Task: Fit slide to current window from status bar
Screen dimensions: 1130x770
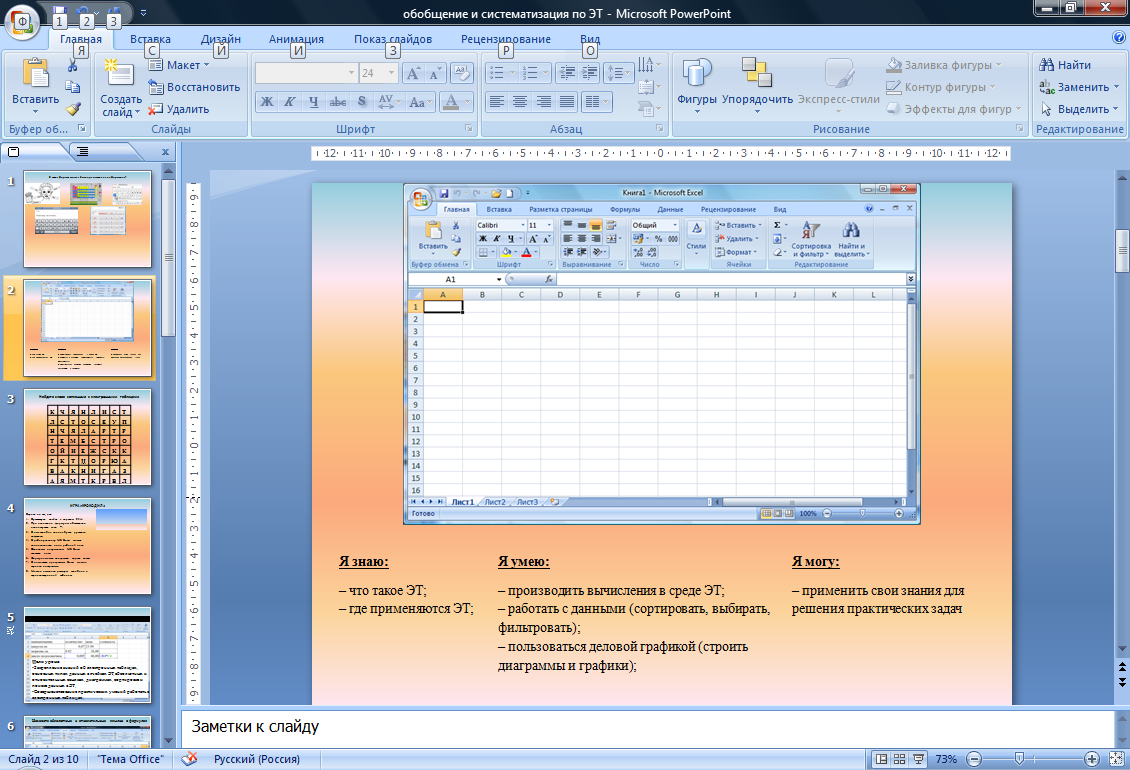Action: 1116,758
